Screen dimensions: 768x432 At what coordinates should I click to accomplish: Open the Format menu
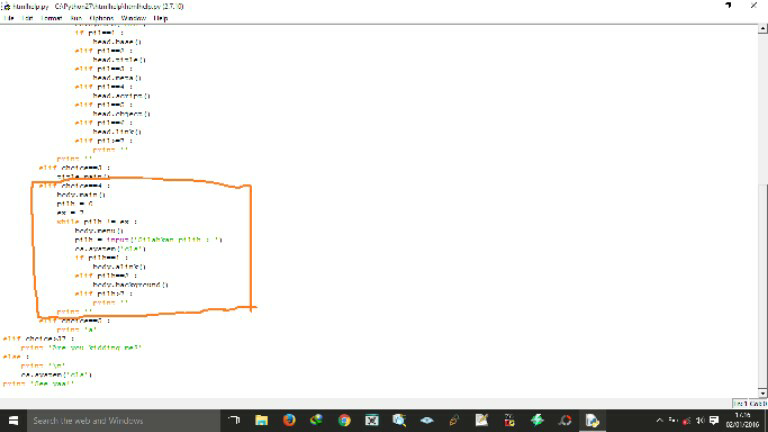(x=51, y=18)
